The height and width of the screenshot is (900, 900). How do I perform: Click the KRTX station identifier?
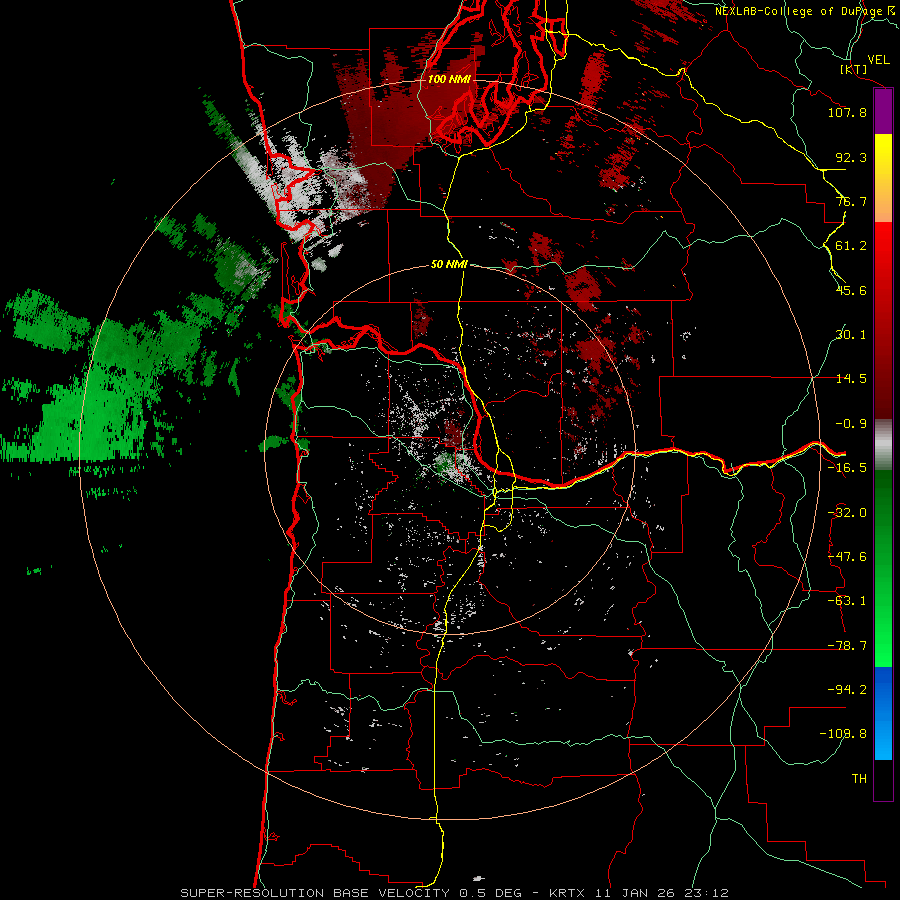[x=567, y=893]
